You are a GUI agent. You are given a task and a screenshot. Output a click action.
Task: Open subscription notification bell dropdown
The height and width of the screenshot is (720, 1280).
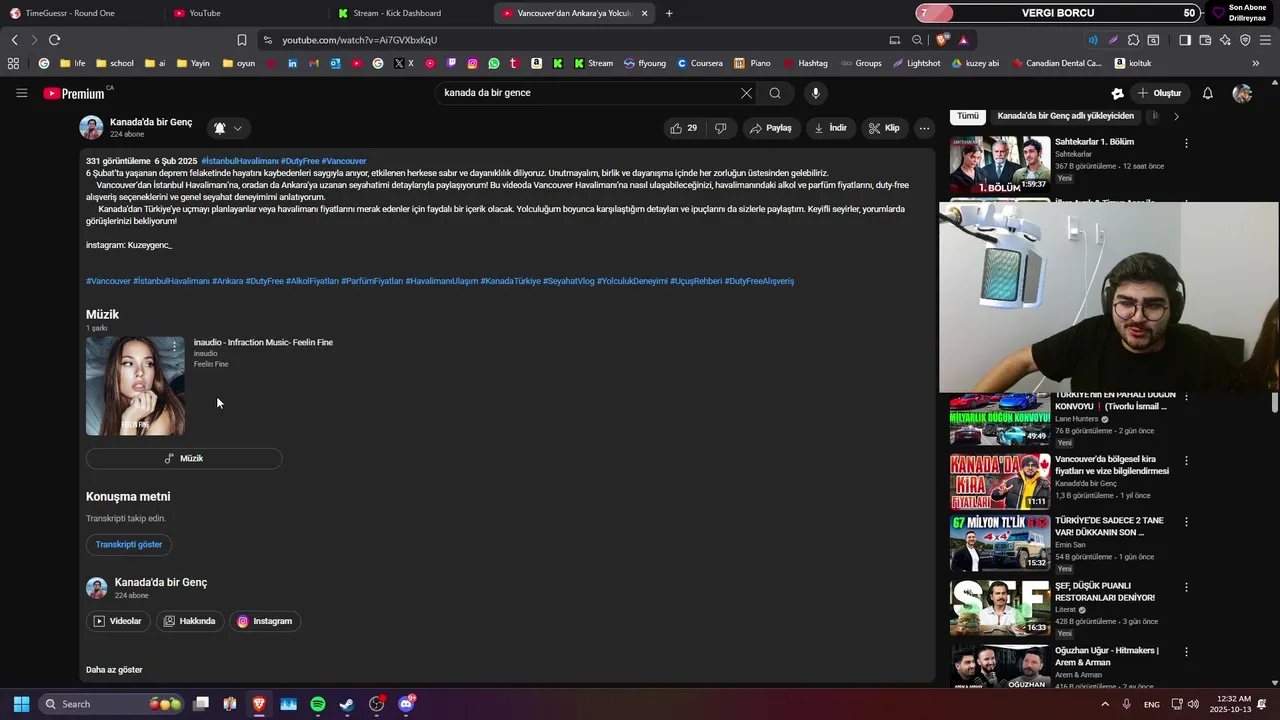[x=228, y=128]
